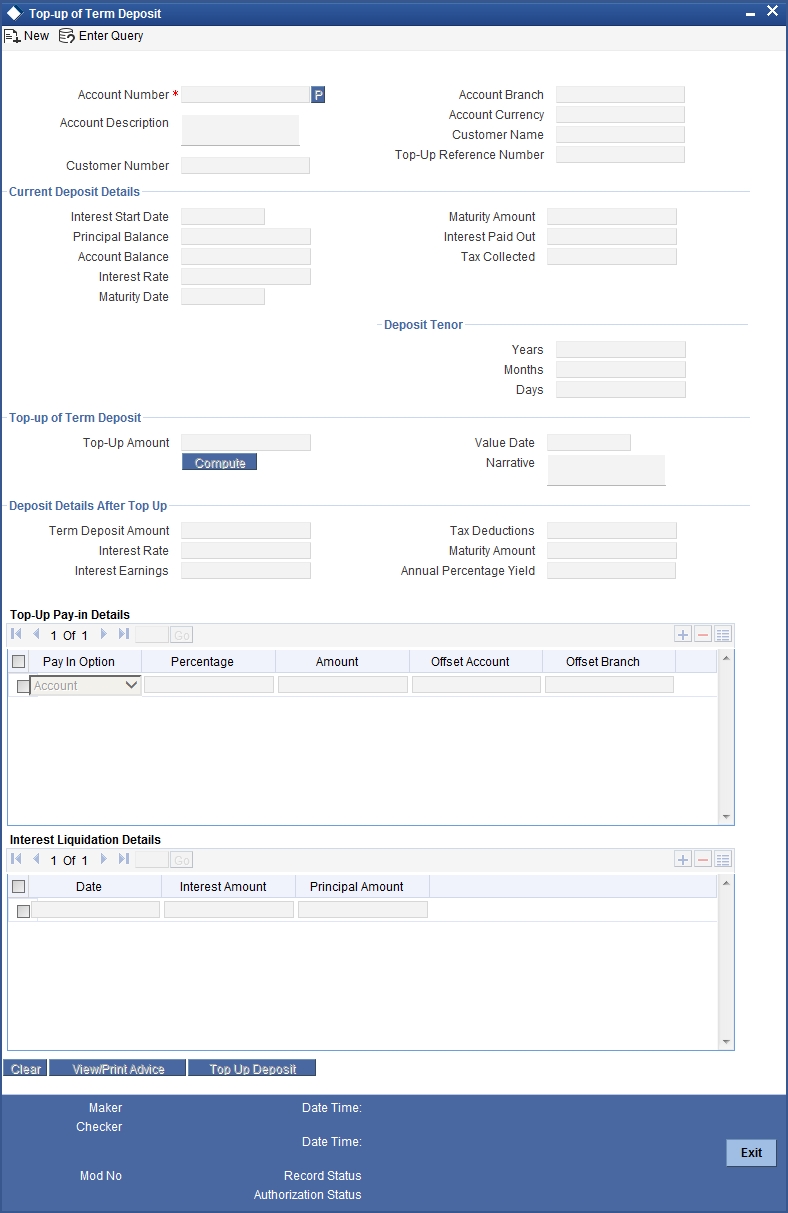Screen dimensions: 788x1213
Task: Go to first record in Interest Liquidation Details
Action: tap(17, 859)
